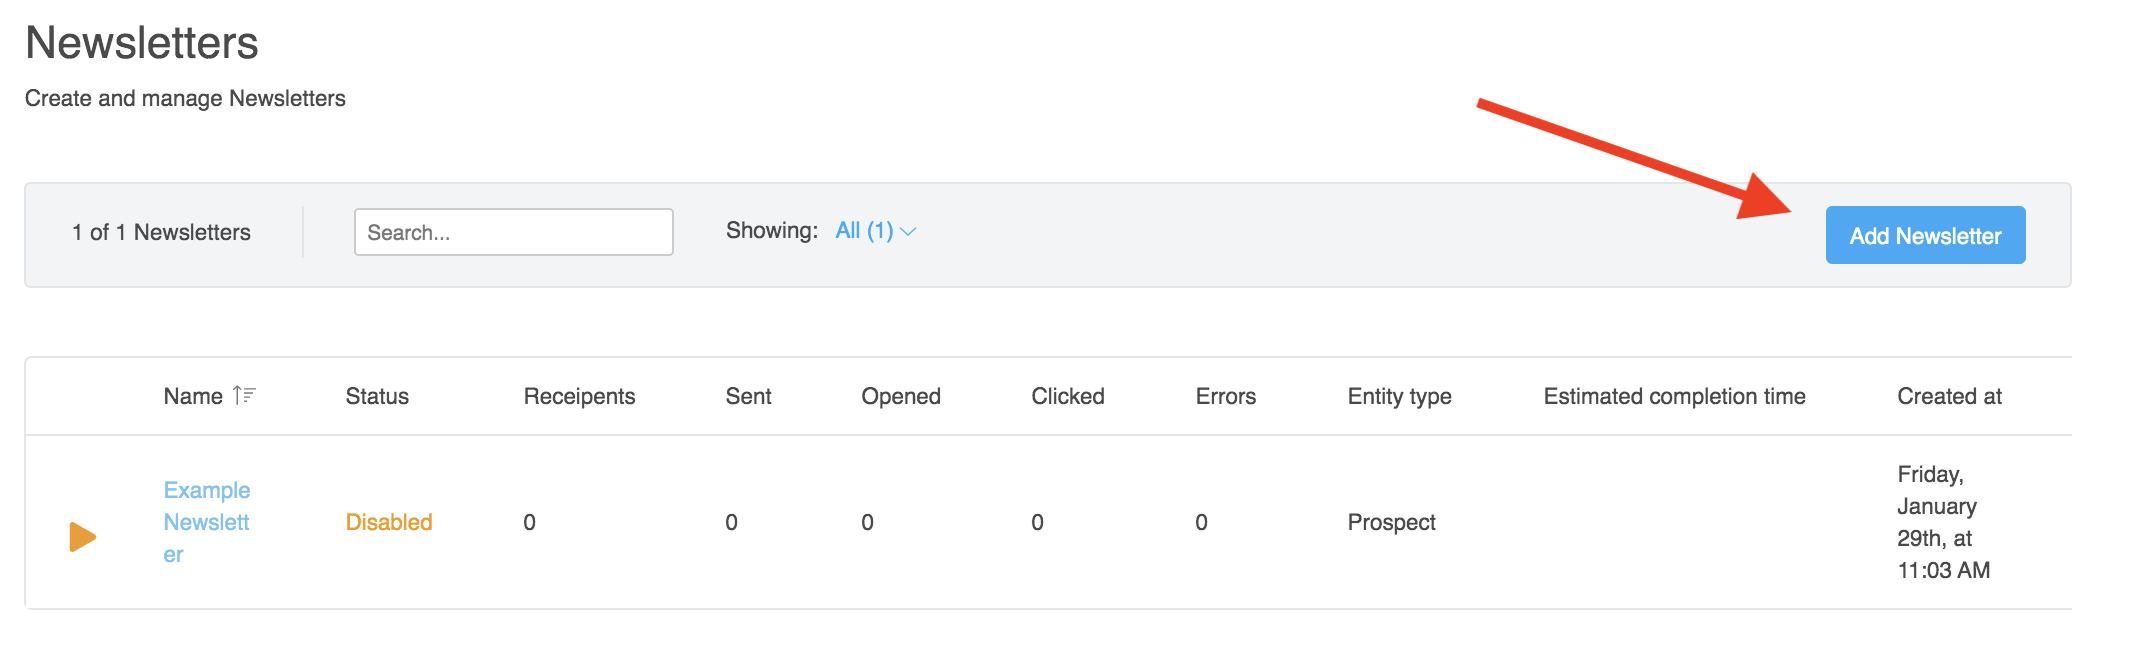
Task: Click the Estimated completion time header
Action: 1674,396
